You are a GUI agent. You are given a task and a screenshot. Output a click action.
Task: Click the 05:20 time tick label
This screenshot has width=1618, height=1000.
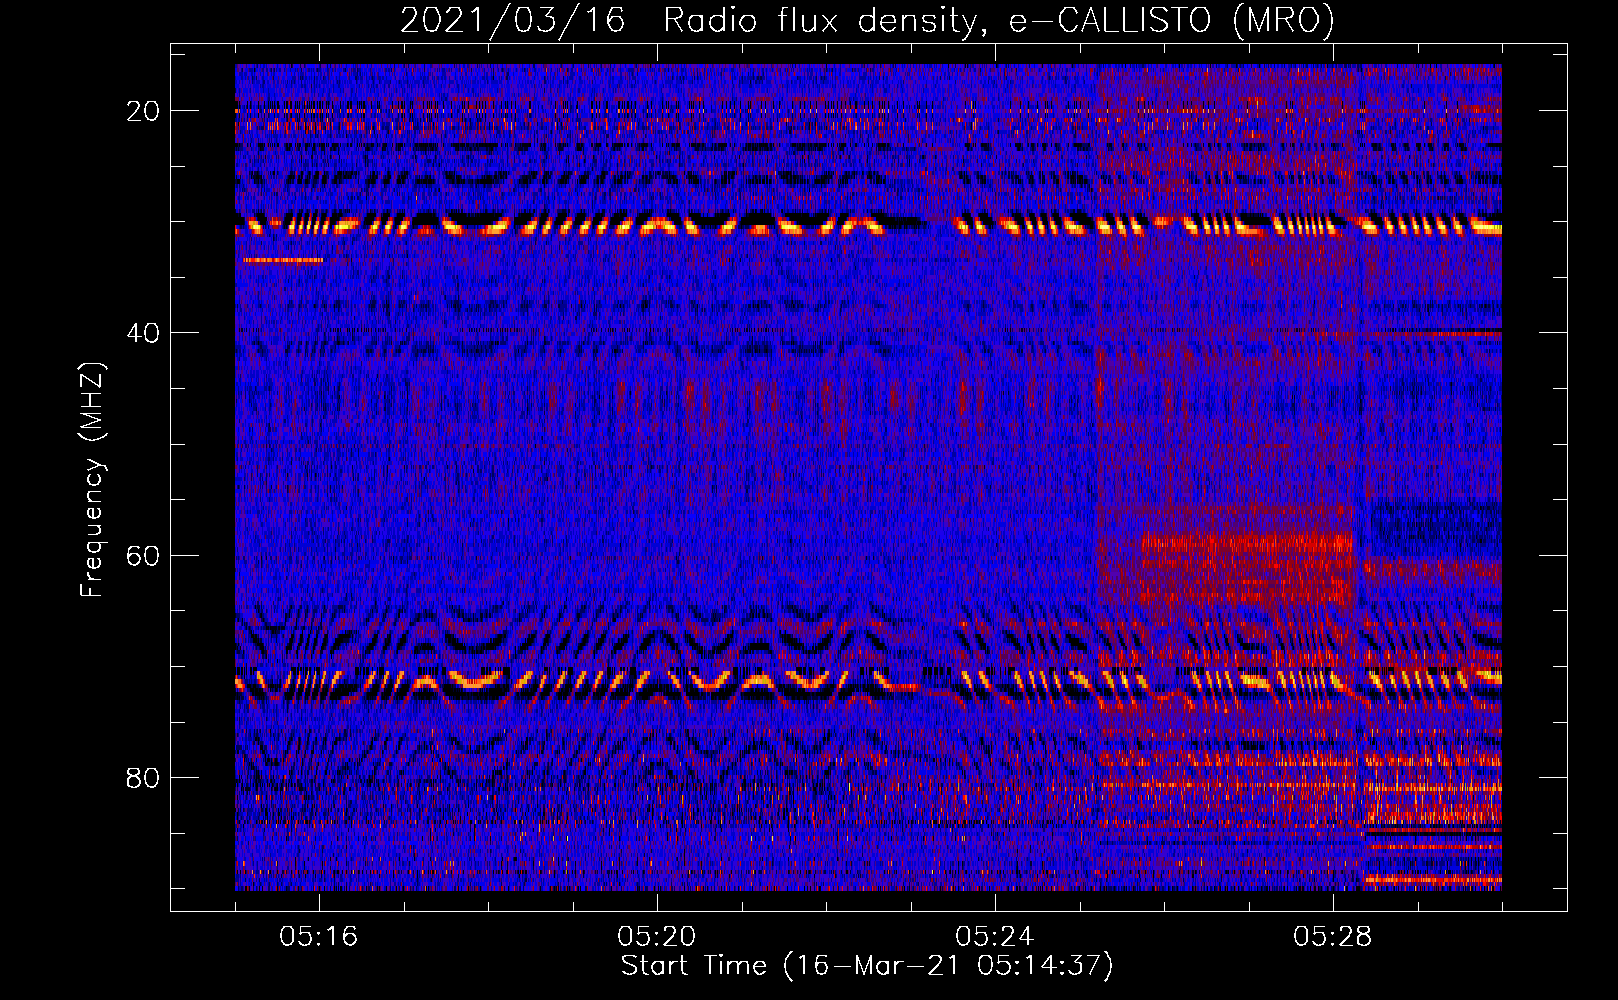[x=657, y=937]
